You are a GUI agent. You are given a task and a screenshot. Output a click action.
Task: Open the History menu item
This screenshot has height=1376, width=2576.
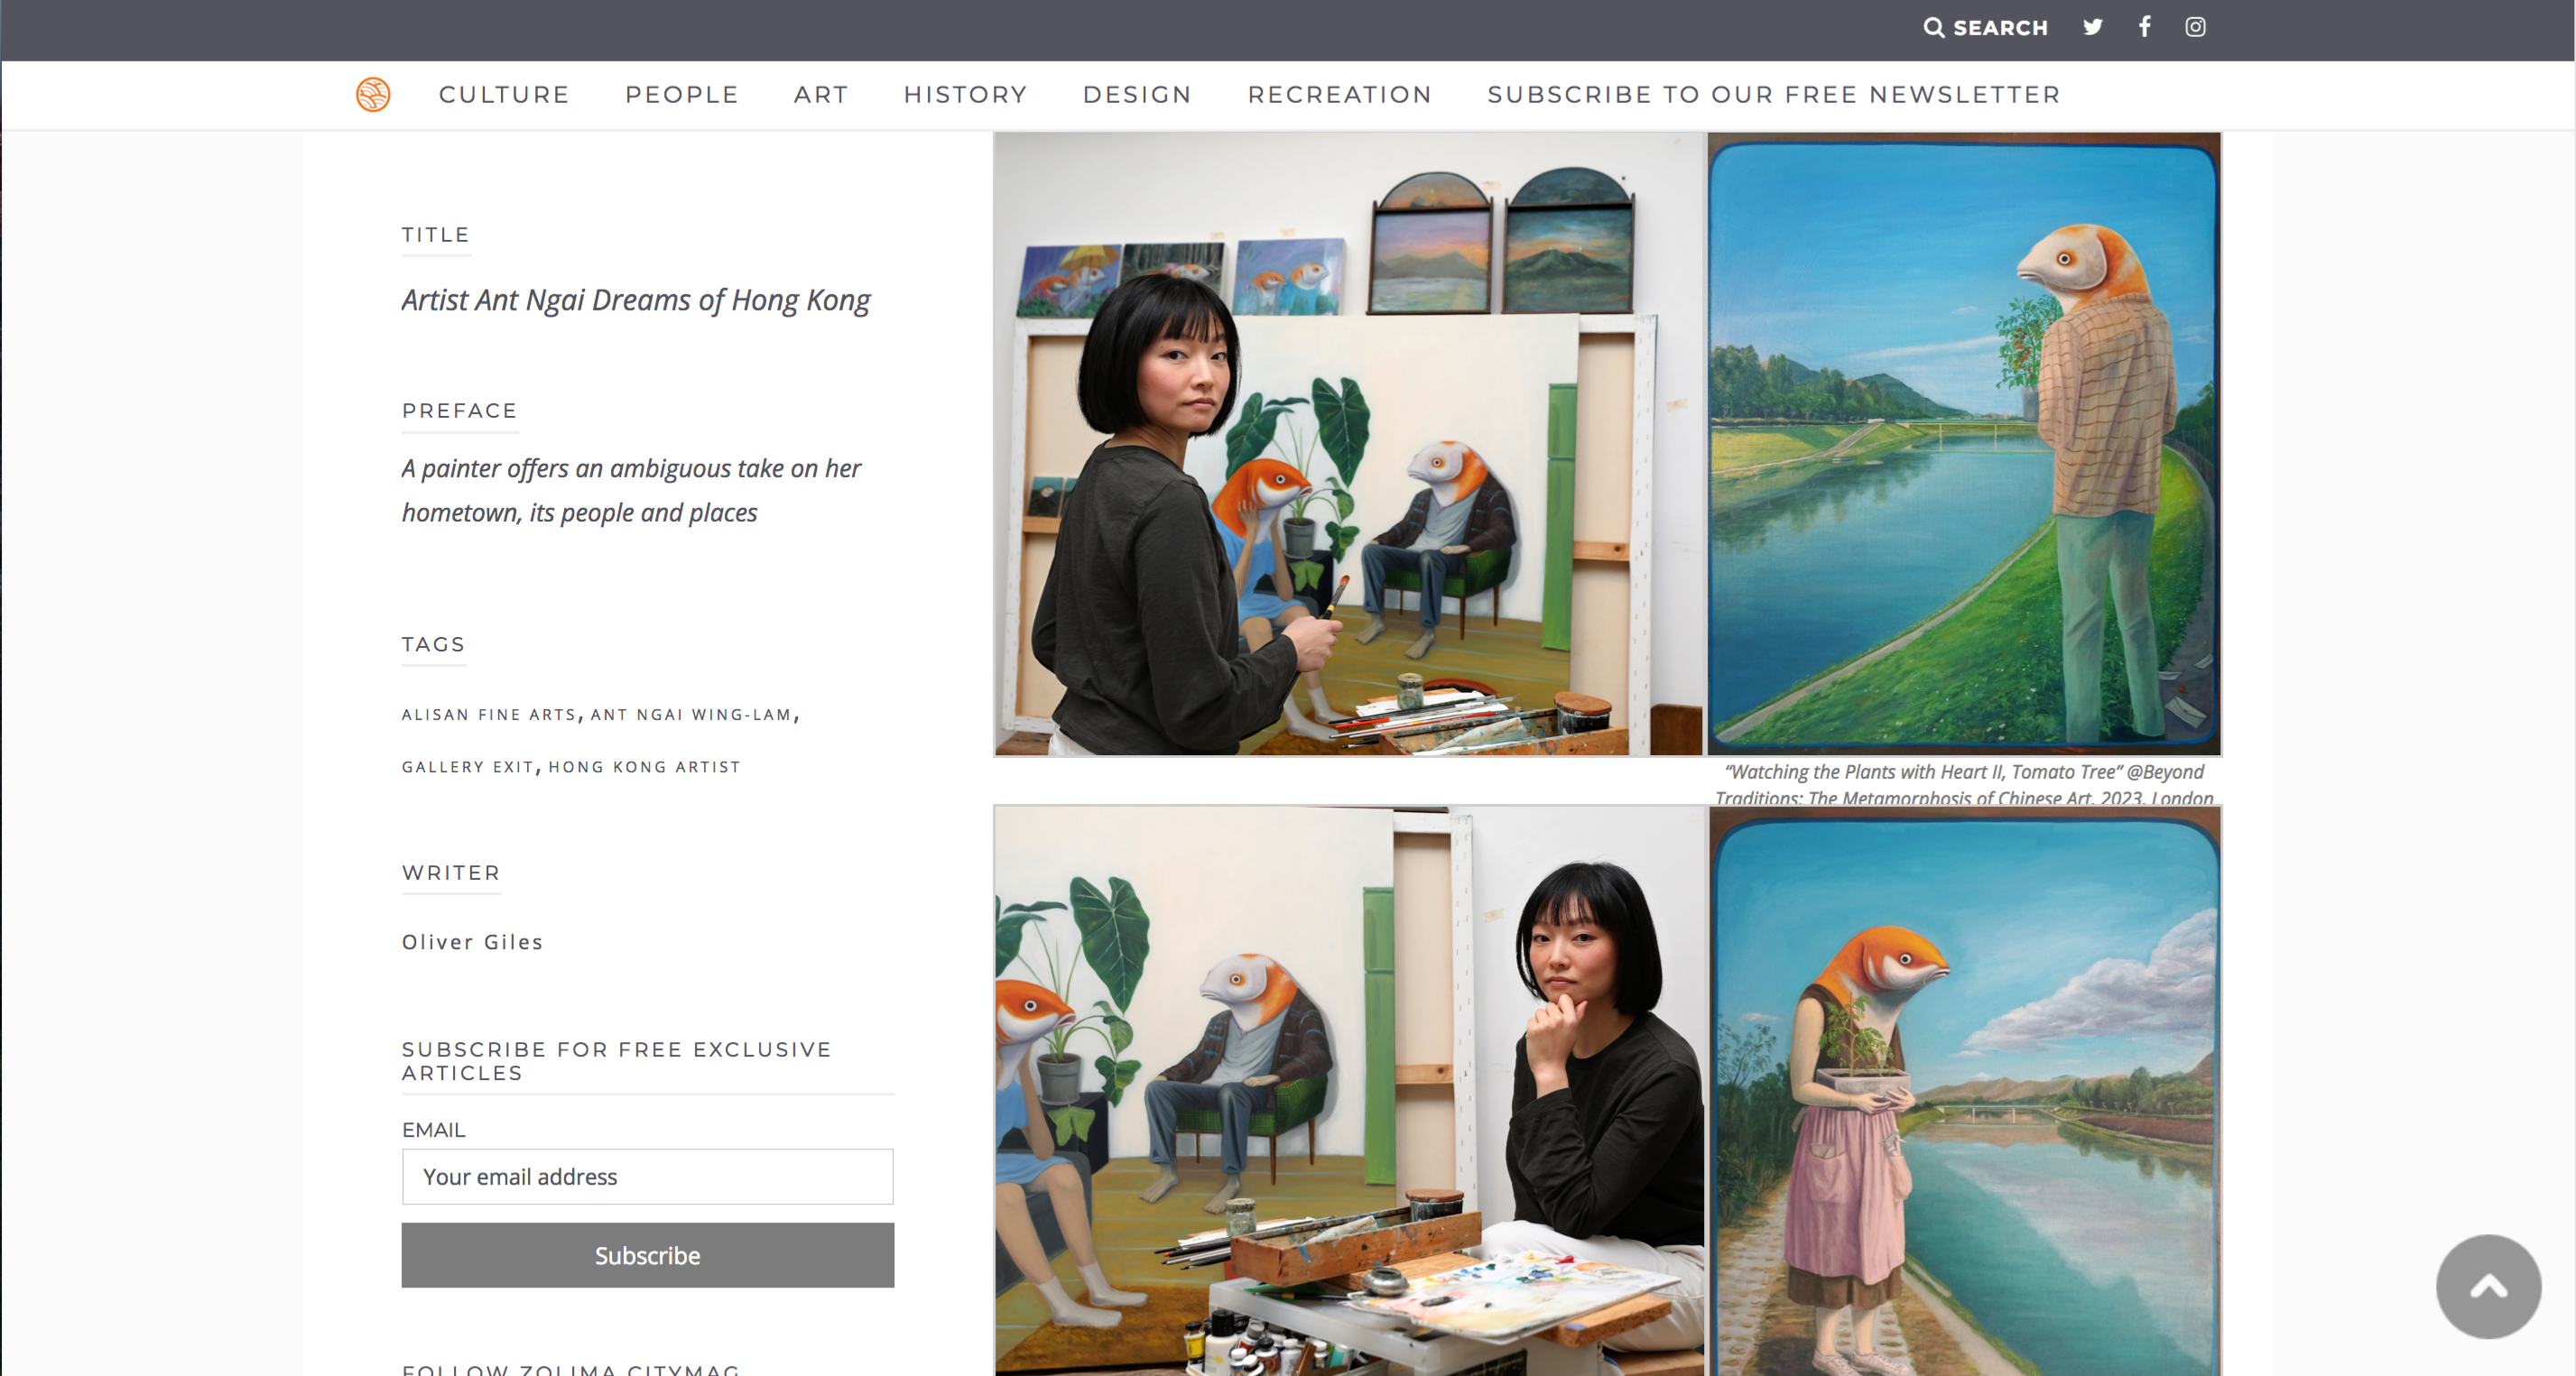(x=965, y=95)
